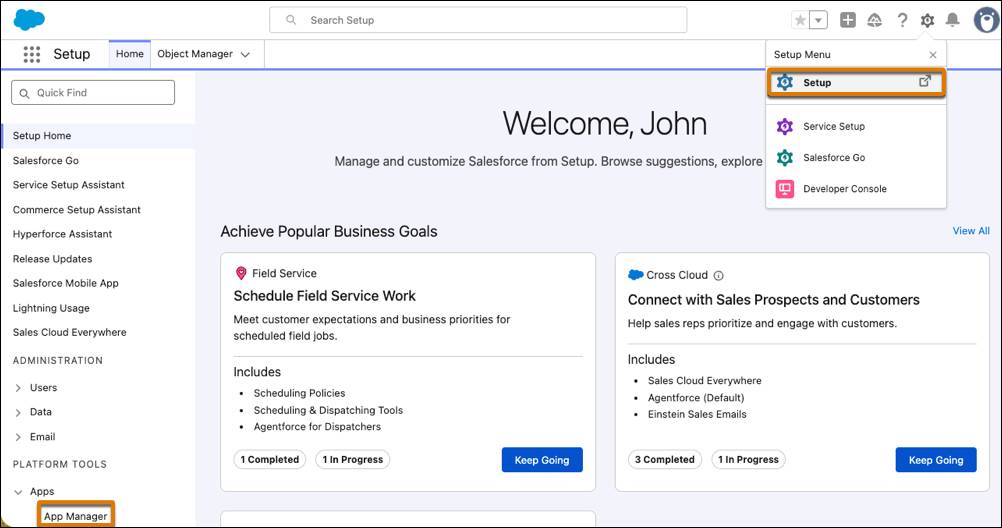Open the Object Manager tab dropdown chevron
The height and width of the screenshot is (528, 1002).
pyautogui.click(x=245, y=55)
